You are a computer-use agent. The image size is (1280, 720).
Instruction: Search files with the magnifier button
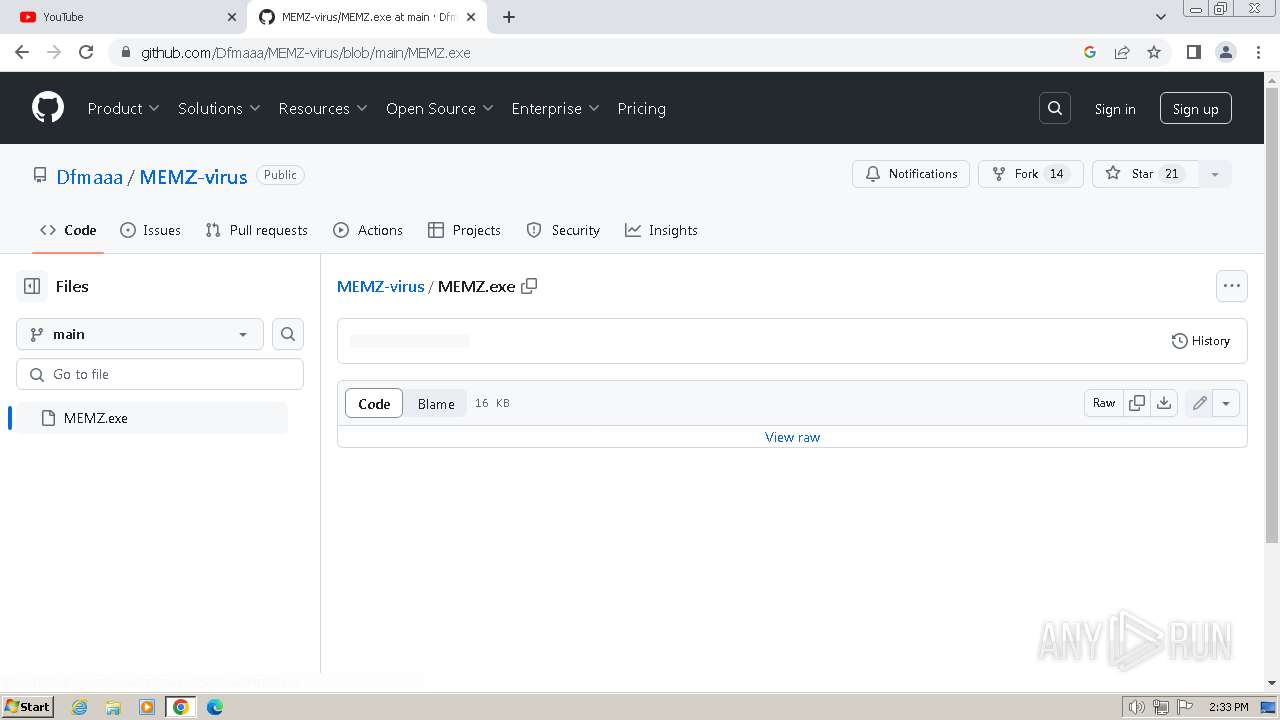(x=288, y=334)
